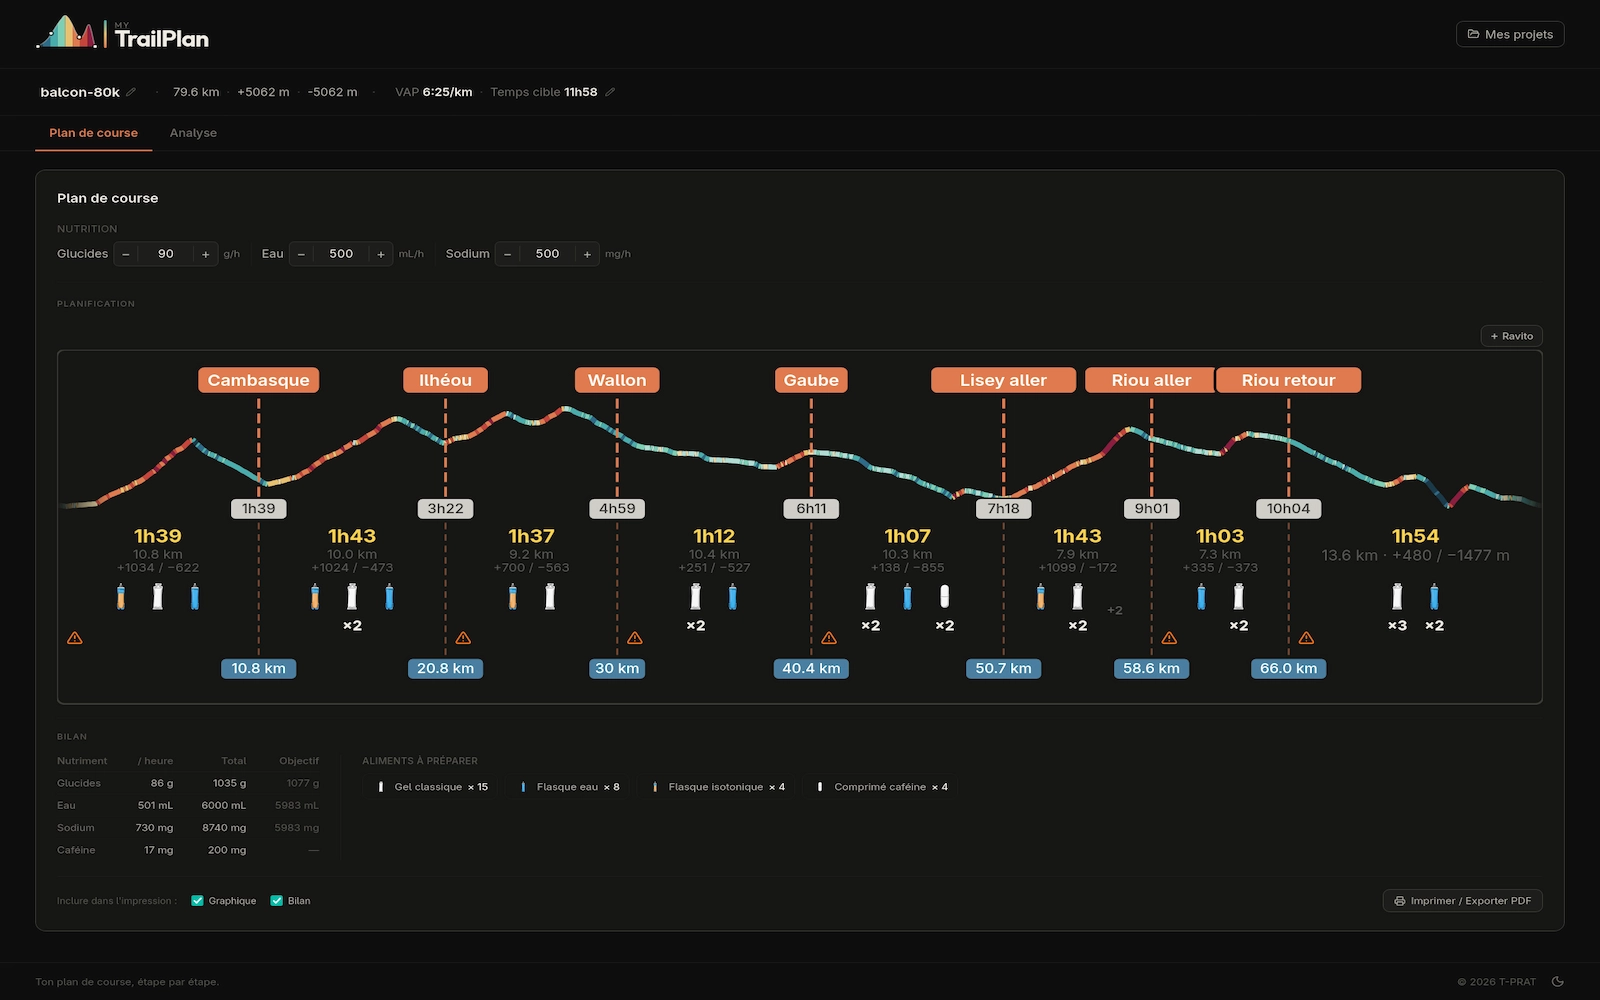Increase Eau value with plus

point(381,254)
